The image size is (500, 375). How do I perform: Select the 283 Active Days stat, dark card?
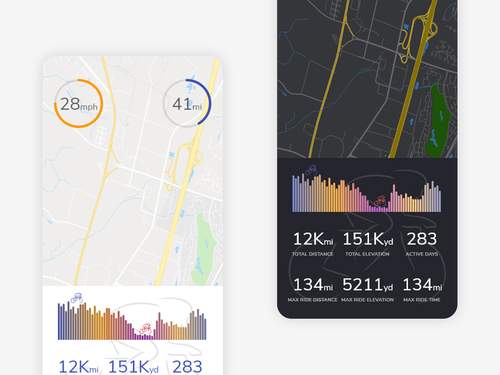(x=422, y=244)
